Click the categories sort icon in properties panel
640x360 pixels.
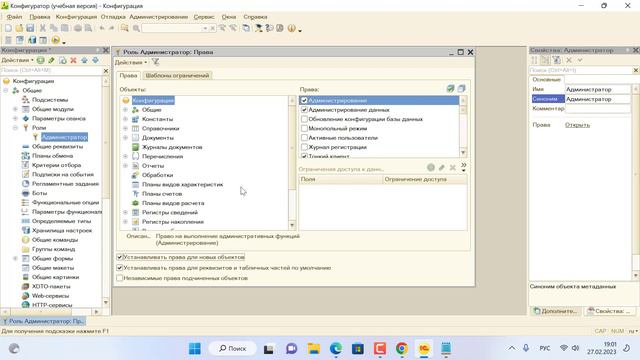tap(534, 60)
